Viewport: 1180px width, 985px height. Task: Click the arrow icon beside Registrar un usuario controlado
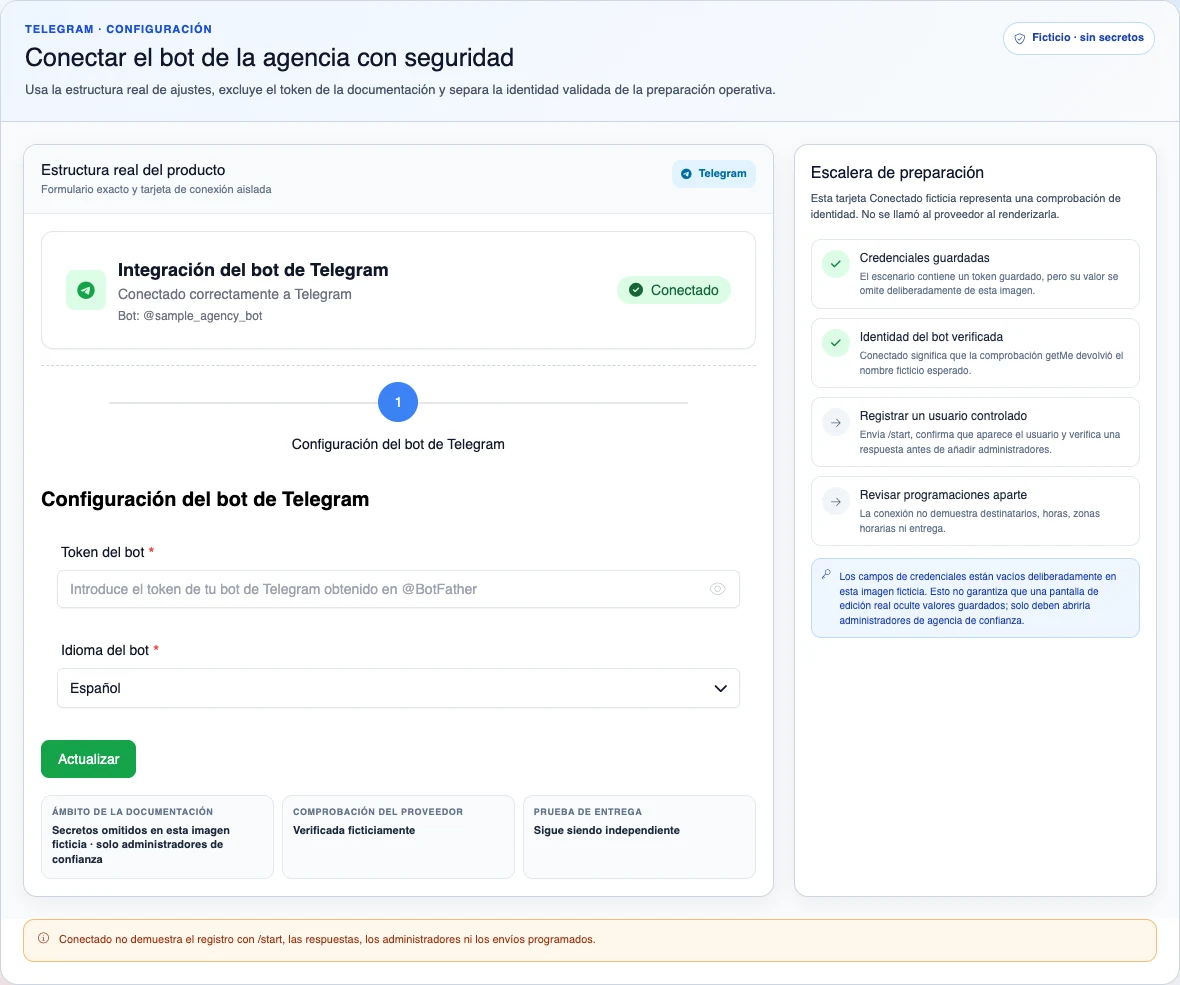click(835, 423)
